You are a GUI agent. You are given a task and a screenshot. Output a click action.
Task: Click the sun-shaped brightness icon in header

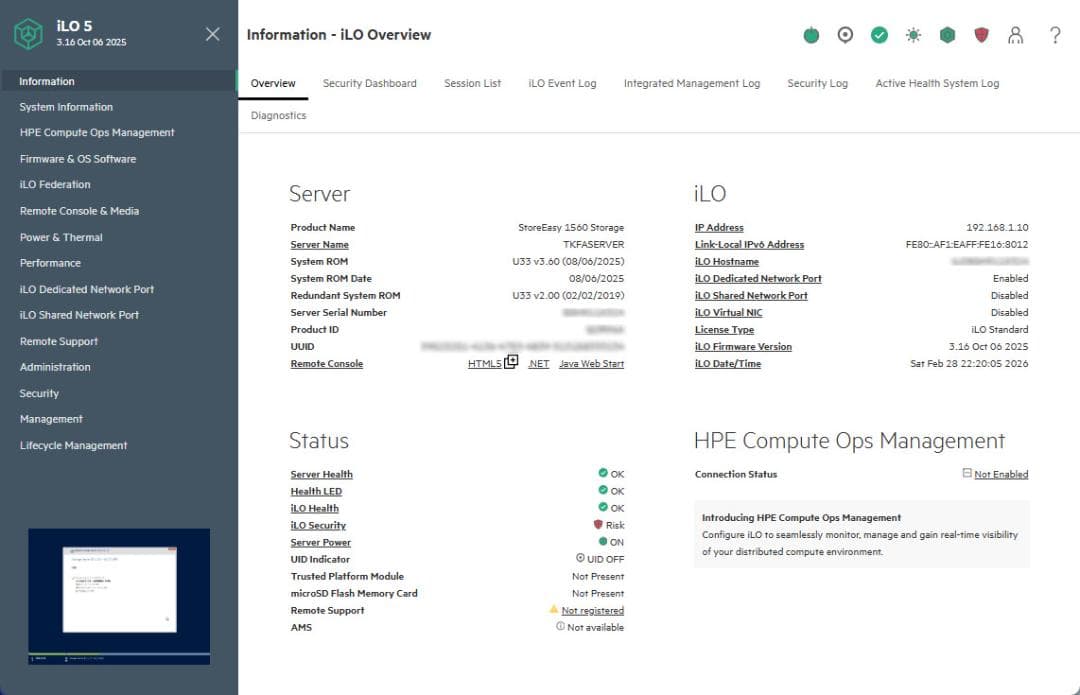click(913, 34)
